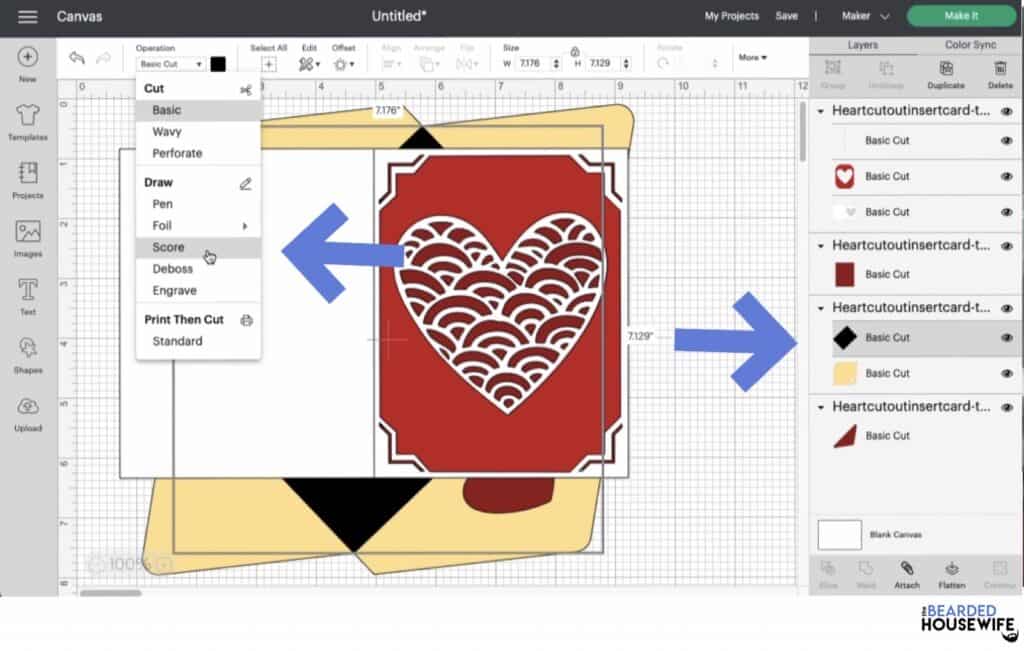Edit the width value field
This screenshot has width=1024, height=651.
pyautogui.click(x=531, y=61)
